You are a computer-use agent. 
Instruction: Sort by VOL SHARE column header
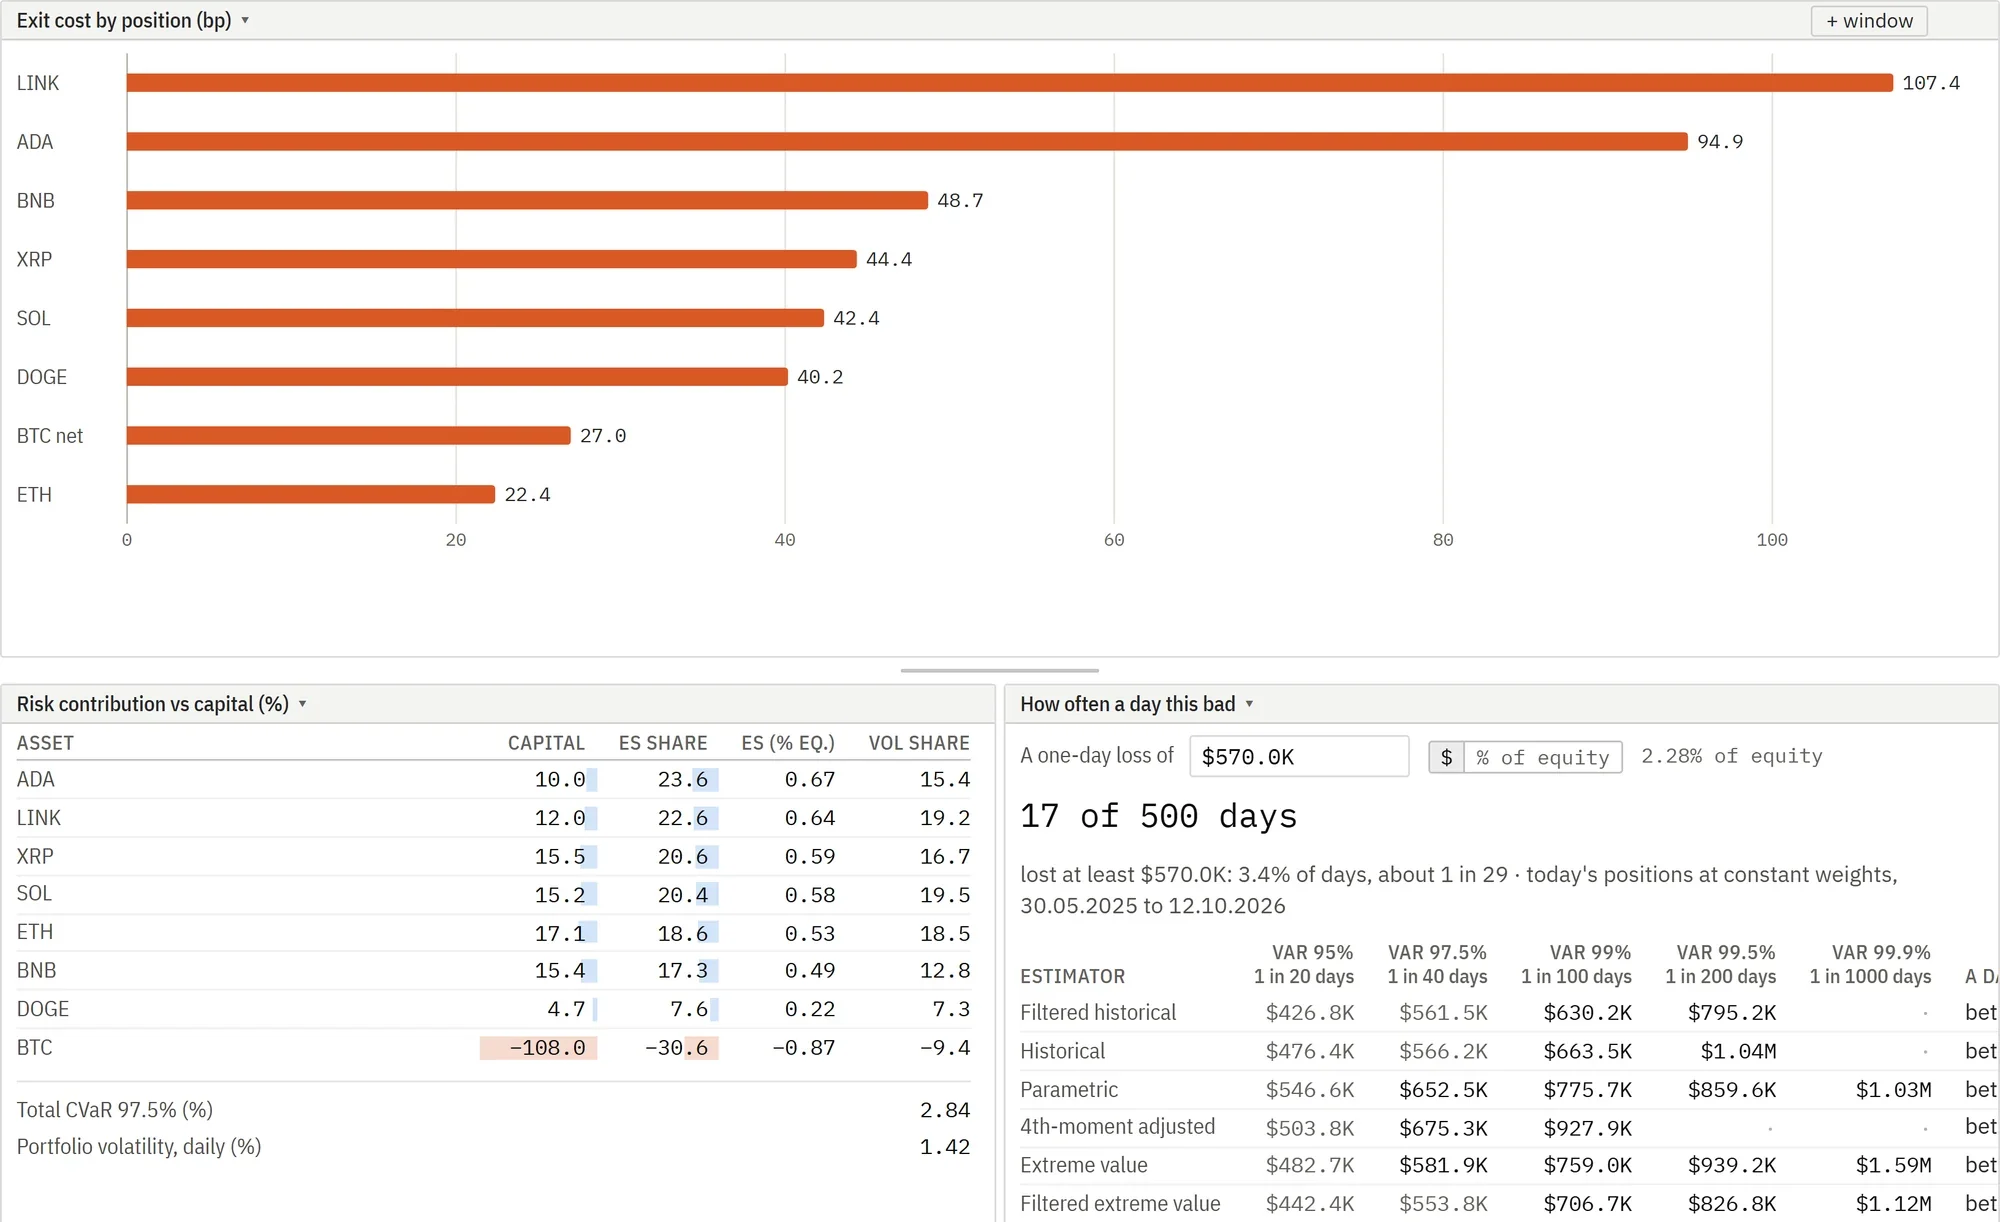pyautogui.click(x=919, y=743)
